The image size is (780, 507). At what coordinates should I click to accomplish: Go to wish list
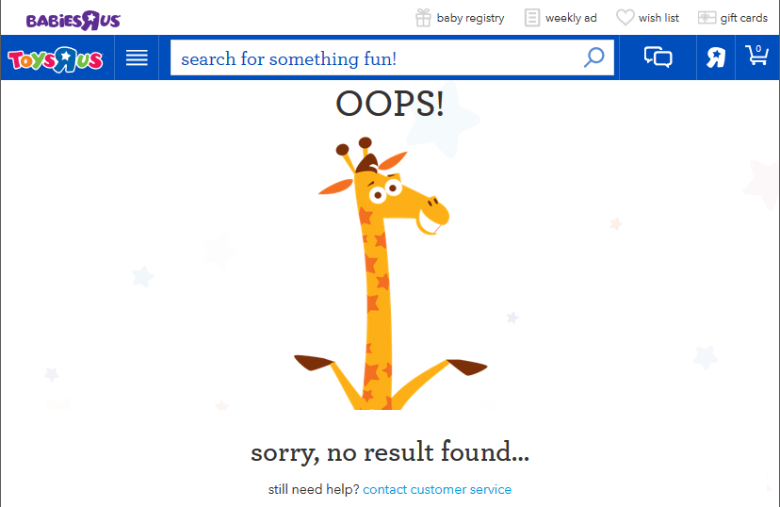click(659, 18)
